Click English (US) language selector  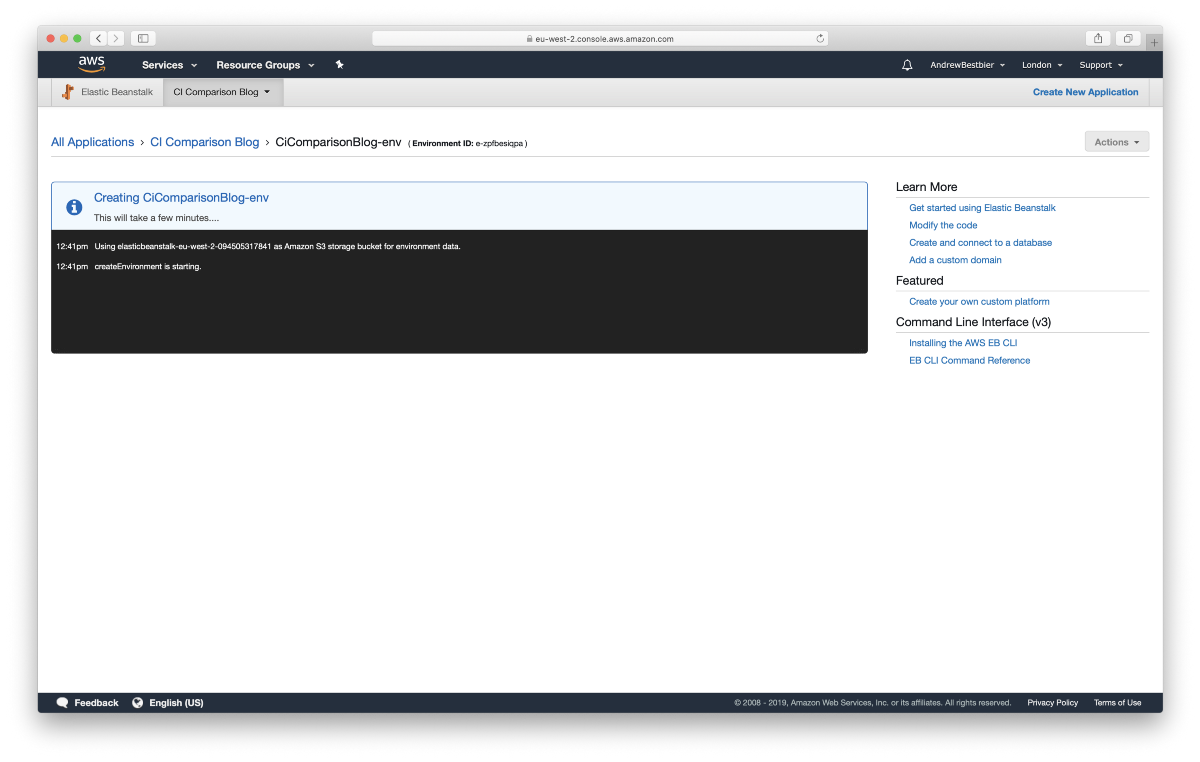click(168, 703)
